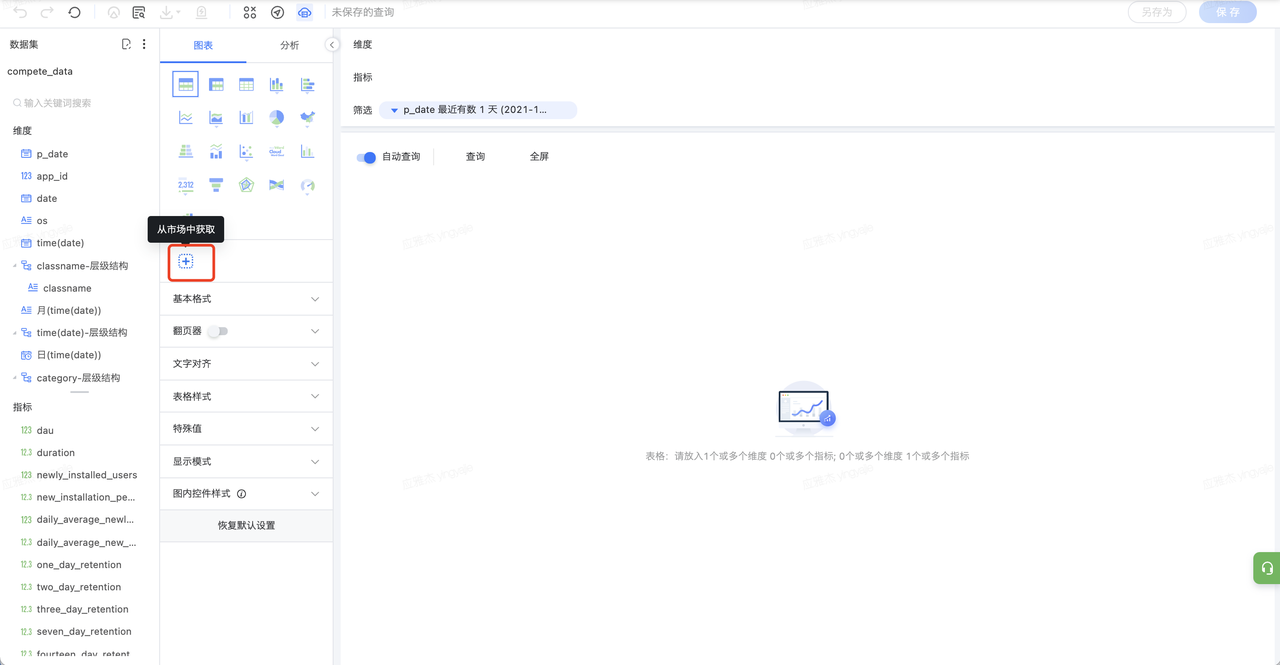Screen dimensions: 1280x665
Task: Click the 另存为 button
Action: point(1157,12)
